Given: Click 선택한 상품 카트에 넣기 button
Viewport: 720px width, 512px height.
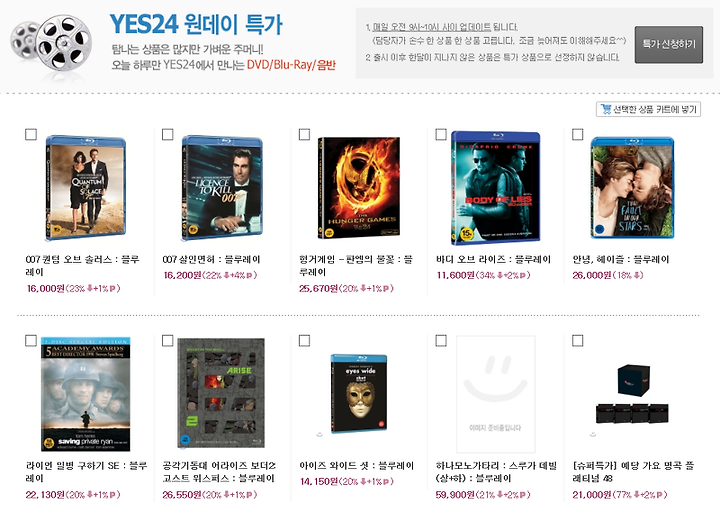Looking at the screenshot, I should [x=648, y=109].
